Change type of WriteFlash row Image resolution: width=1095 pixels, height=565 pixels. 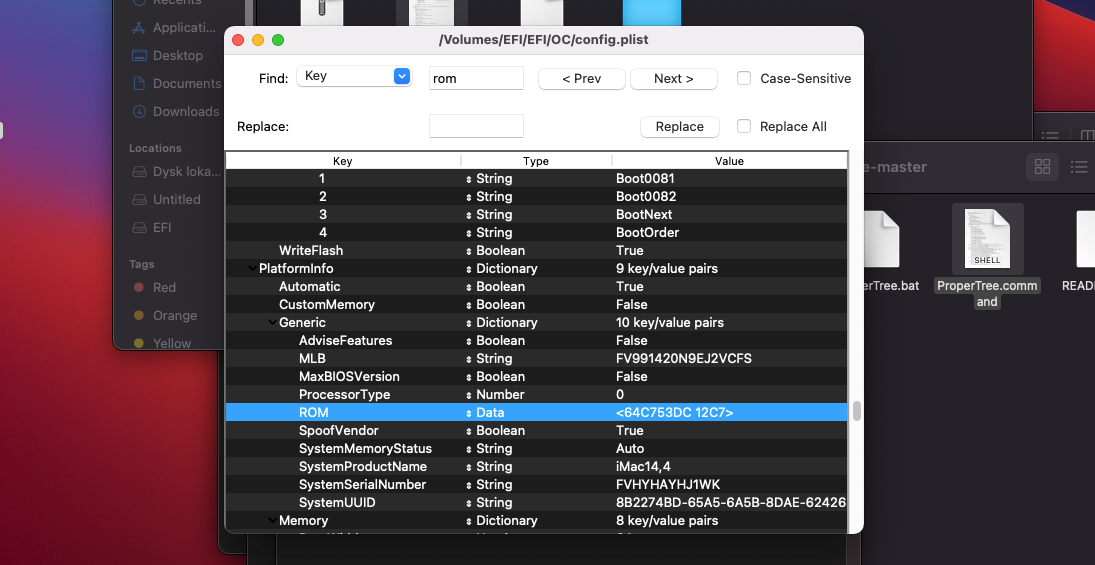coord(469,251)
